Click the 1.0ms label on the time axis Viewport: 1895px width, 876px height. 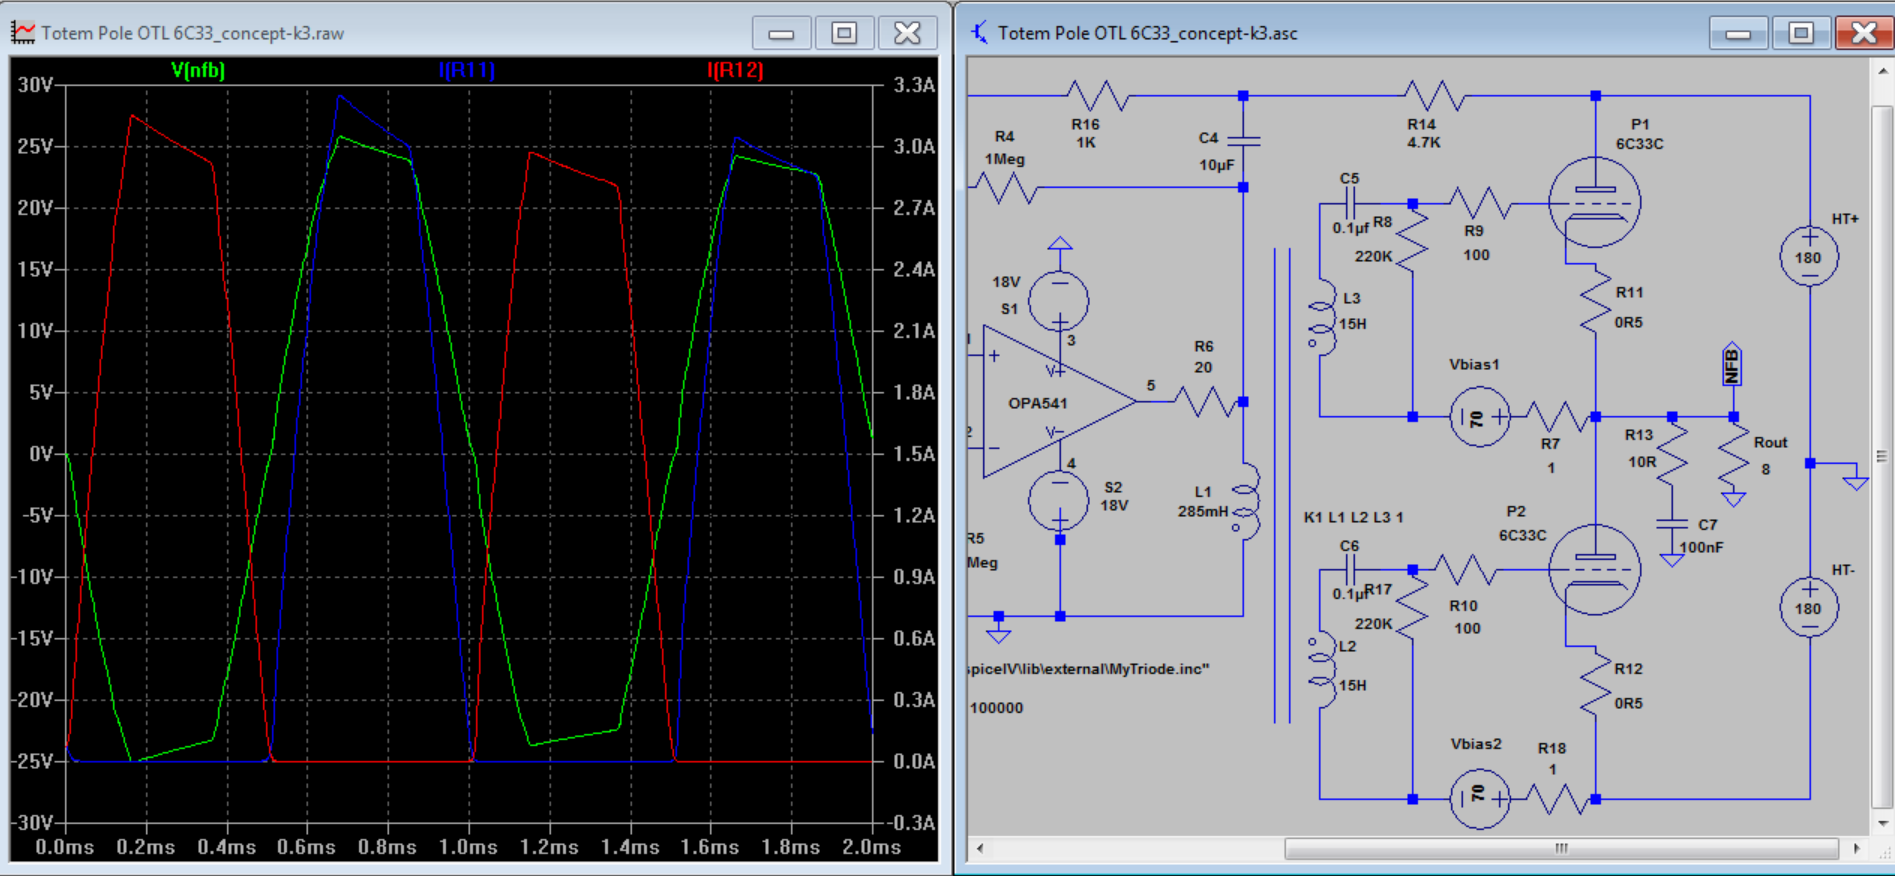click(468, 847)
